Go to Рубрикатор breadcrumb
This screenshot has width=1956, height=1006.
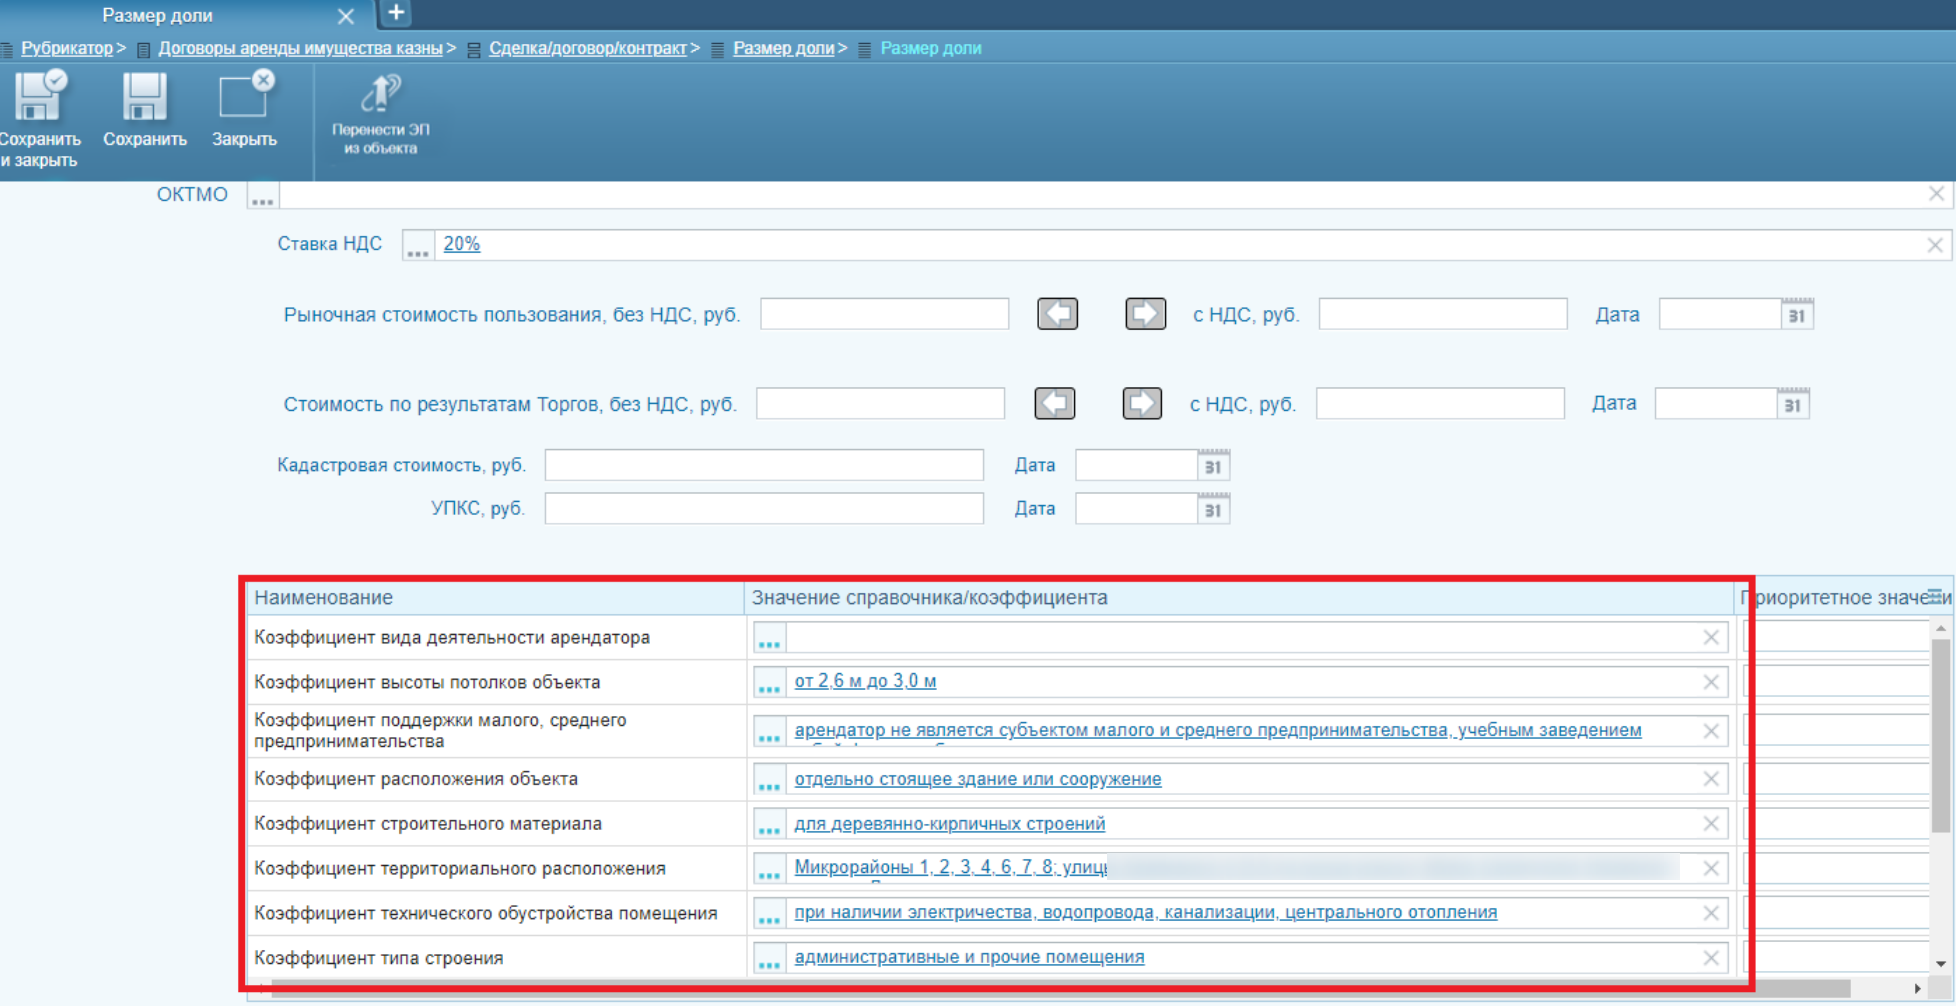point(67,48)
